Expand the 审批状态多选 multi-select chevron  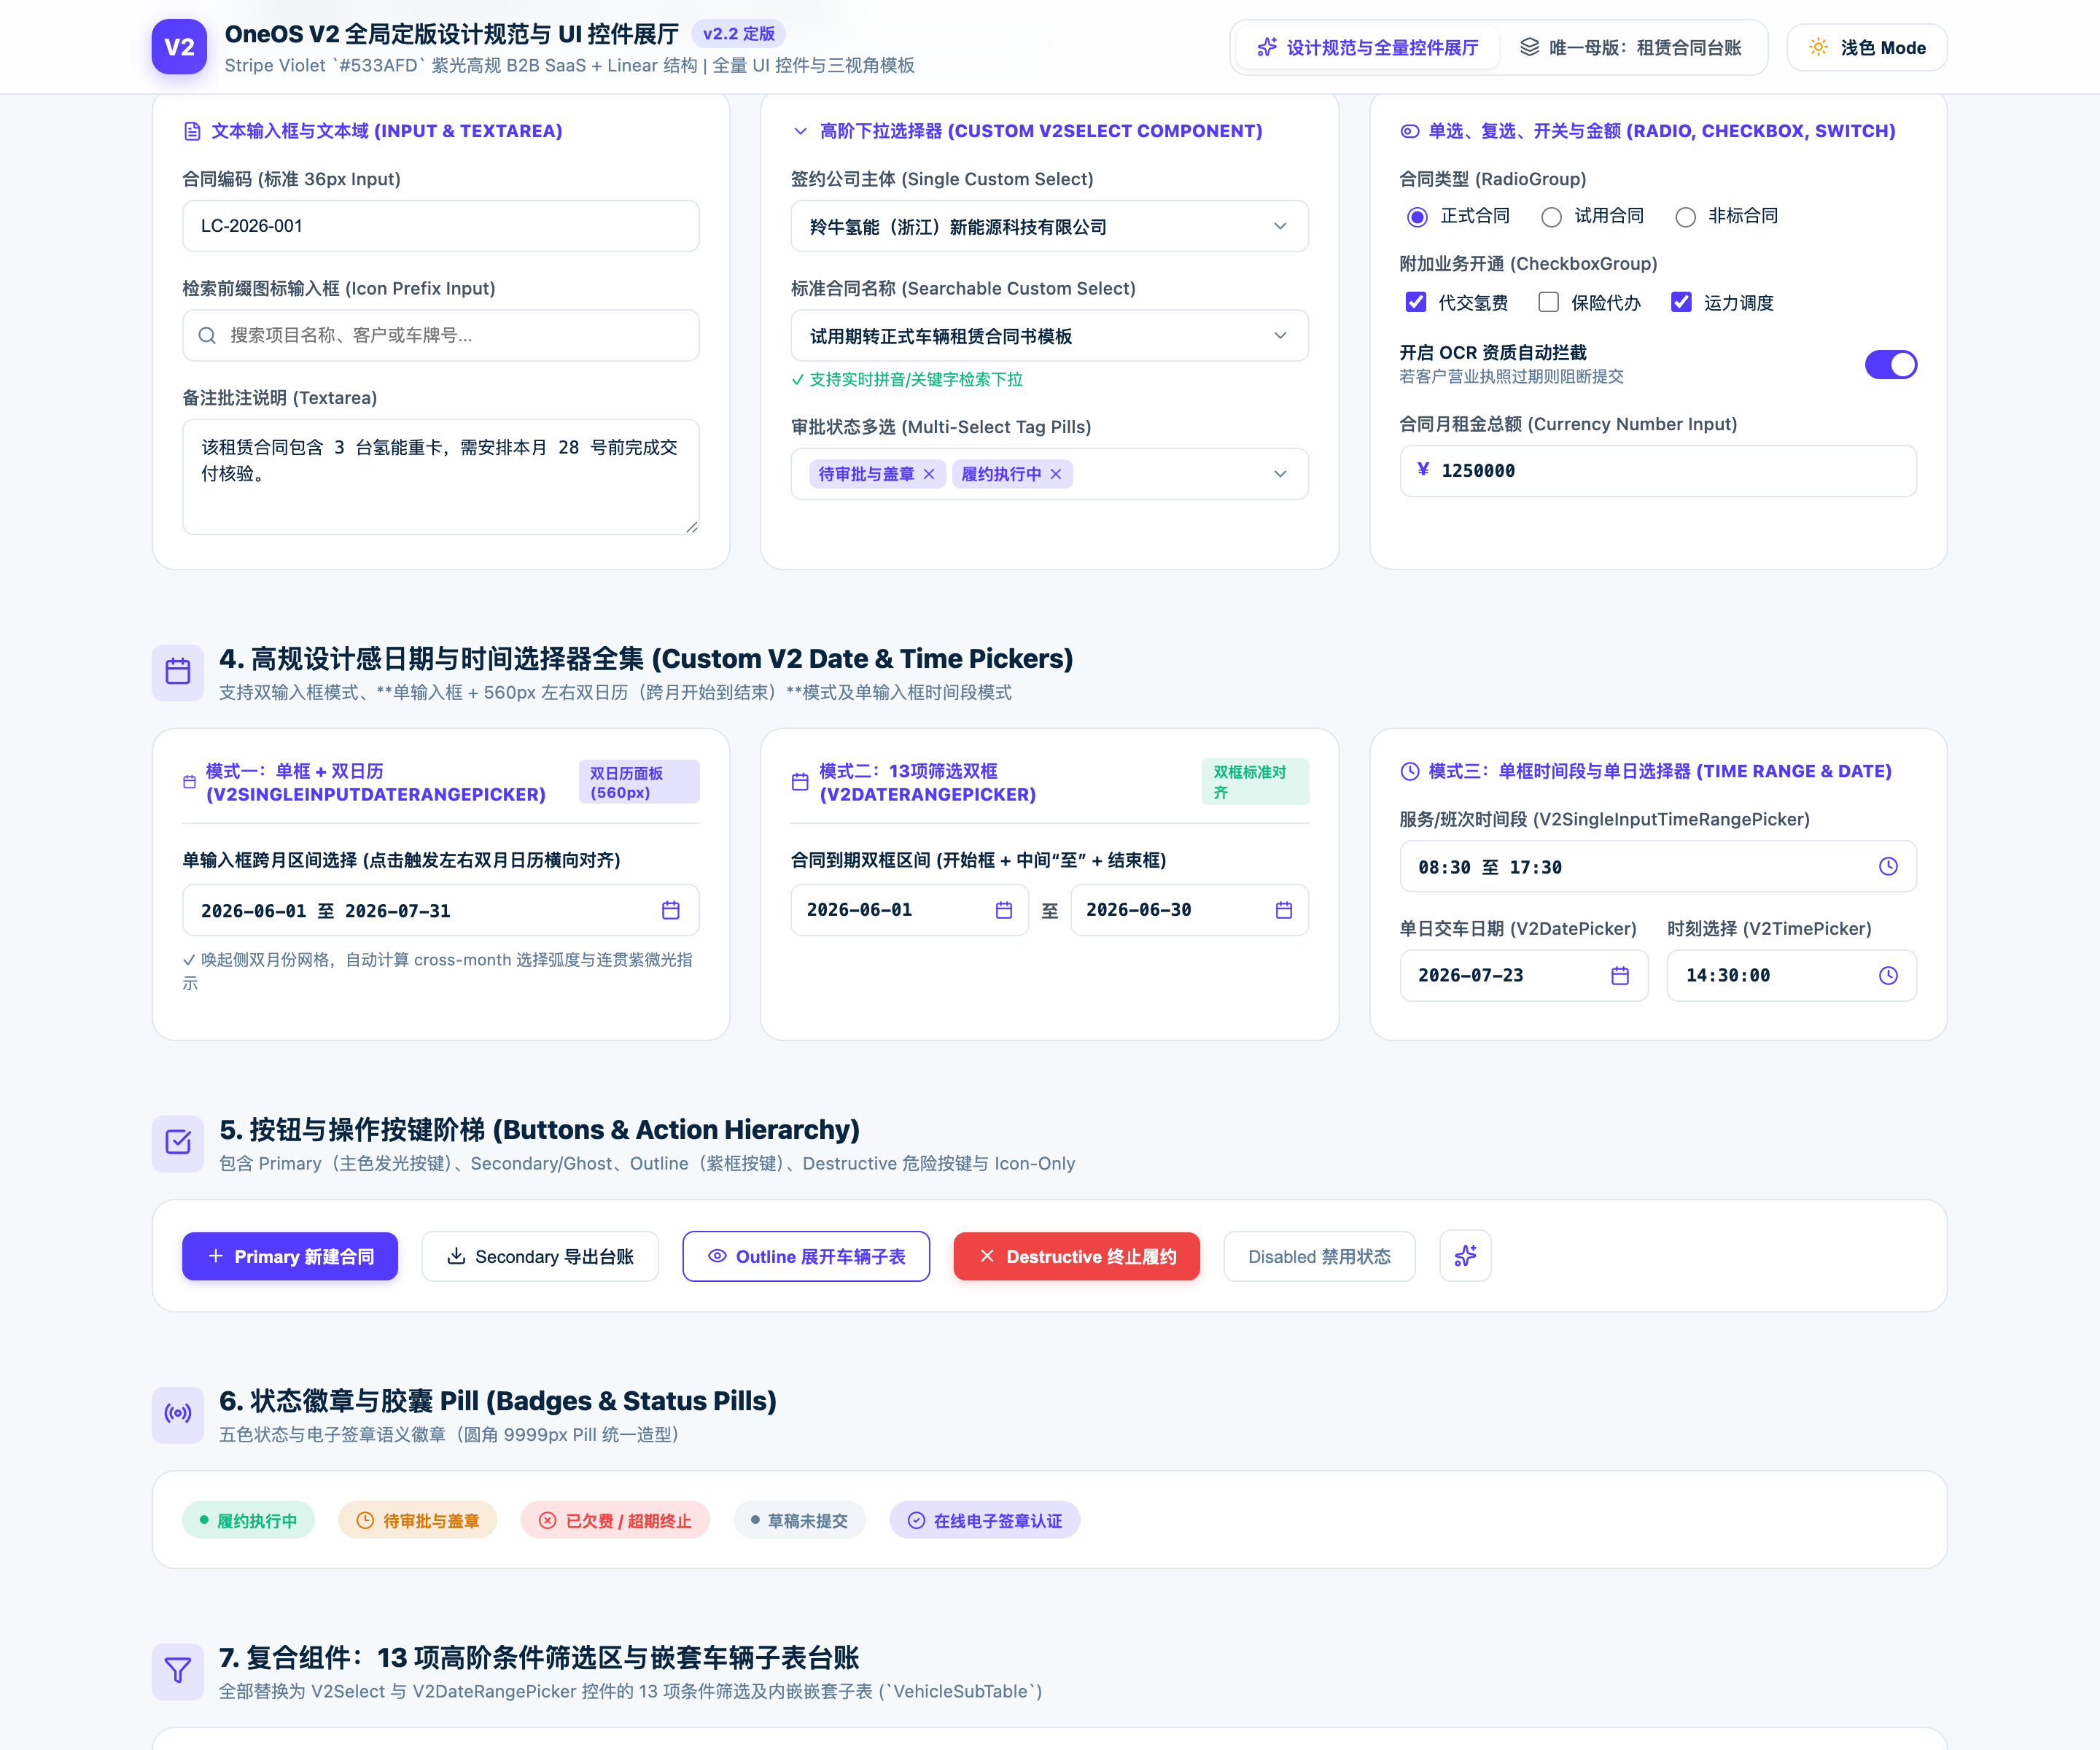point(1280,474)
